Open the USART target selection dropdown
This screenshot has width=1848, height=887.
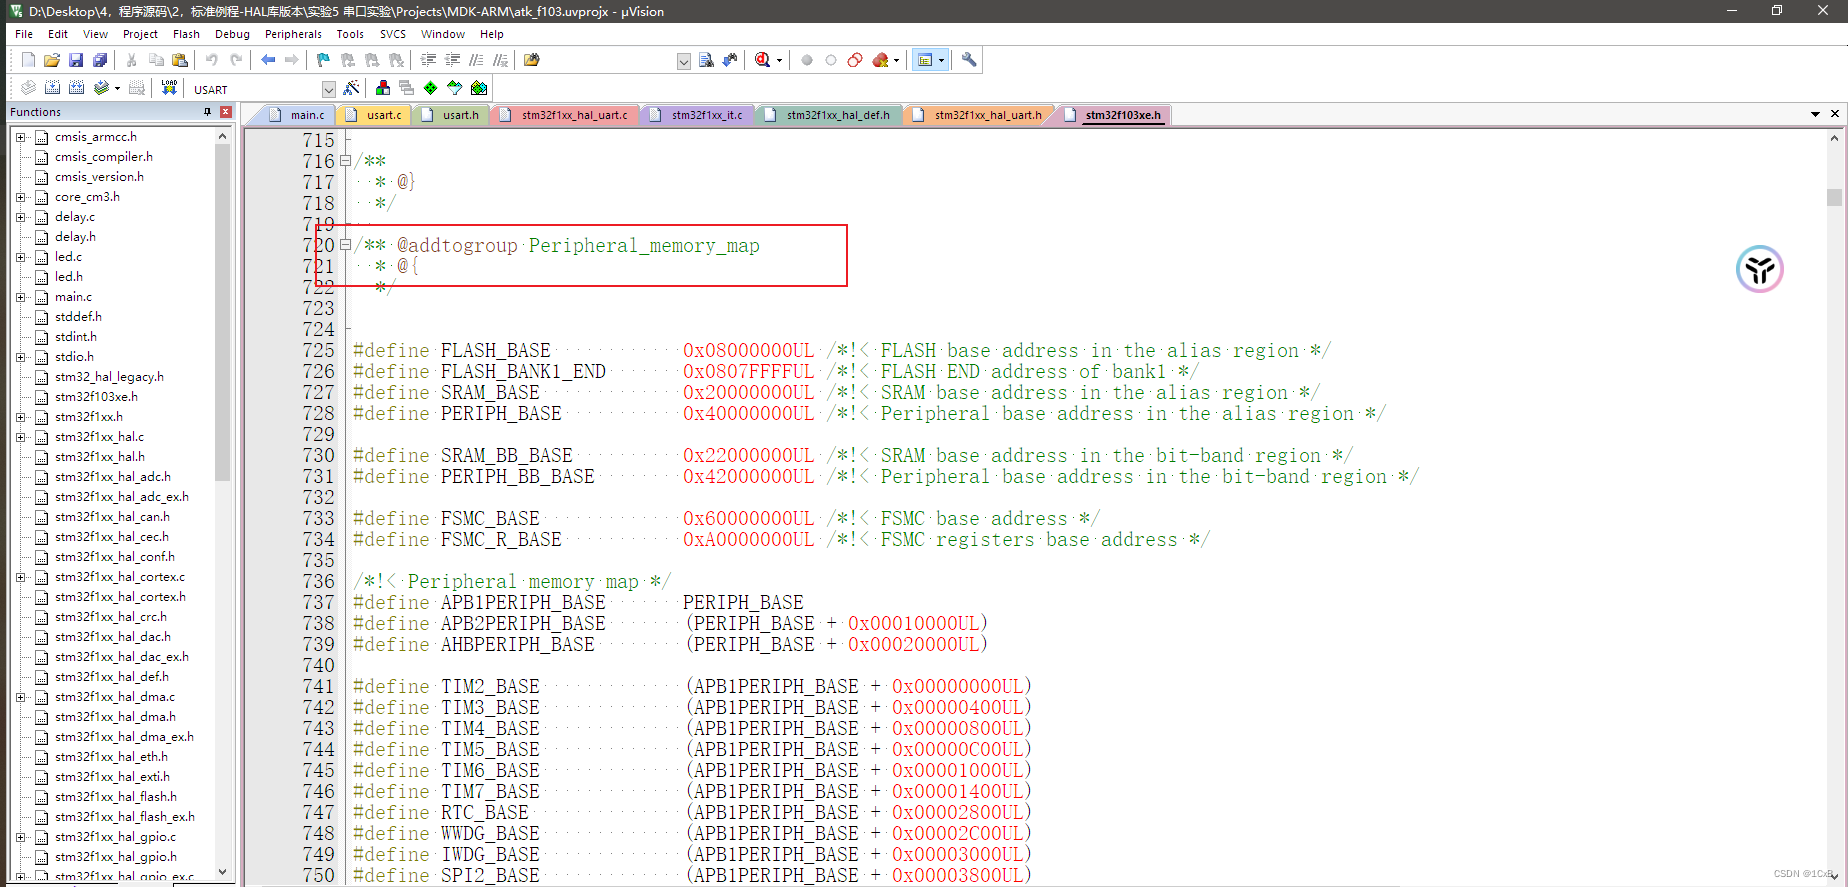click(x=328, y=89)
